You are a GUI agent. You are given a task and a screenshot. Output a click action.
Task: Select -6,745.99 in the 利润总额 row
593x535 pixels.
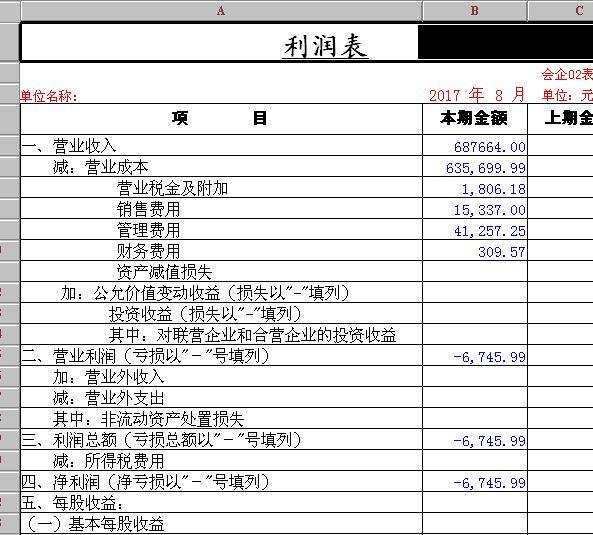point(489,441)
